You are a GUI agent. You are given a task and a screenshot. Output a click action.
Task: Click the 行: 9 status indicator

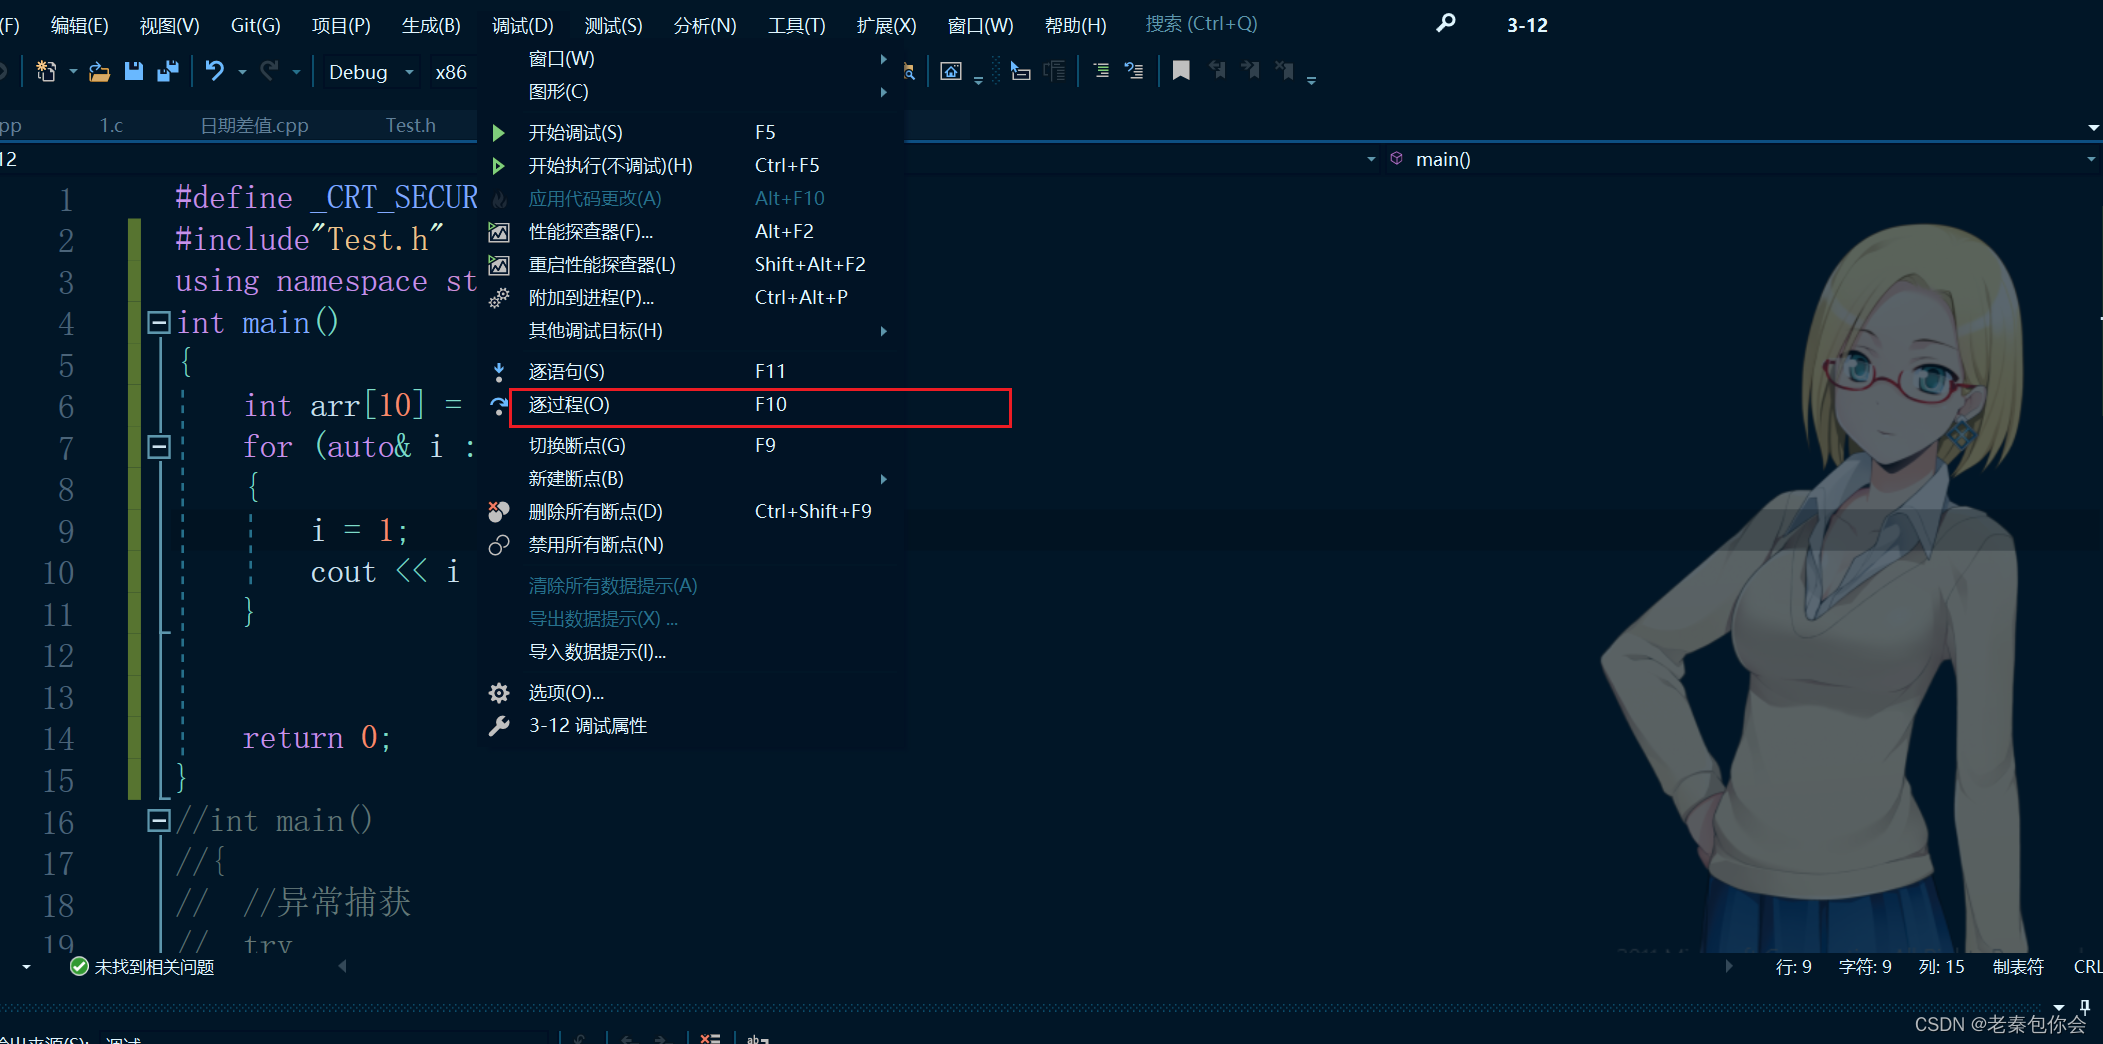click(1794, 967)
